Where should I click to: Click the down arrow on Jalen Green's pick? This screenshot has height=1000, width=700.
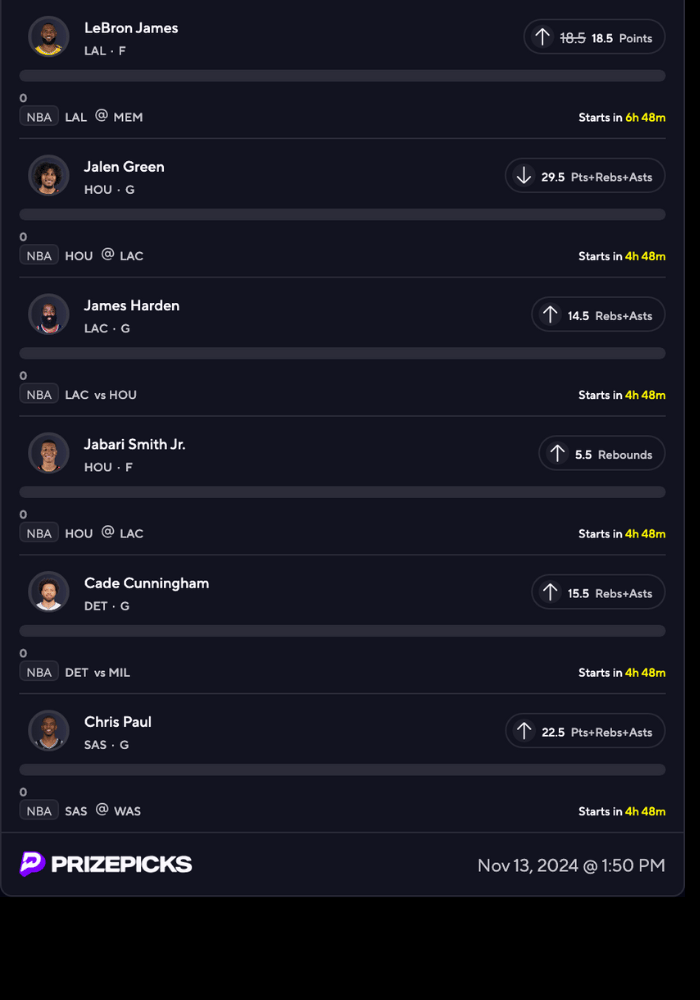pos(523,176)
